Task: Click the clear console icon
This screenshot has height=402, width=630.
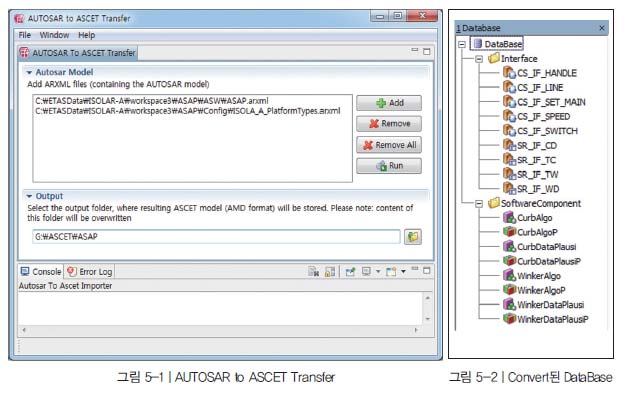Action: [x=313, y=272]
